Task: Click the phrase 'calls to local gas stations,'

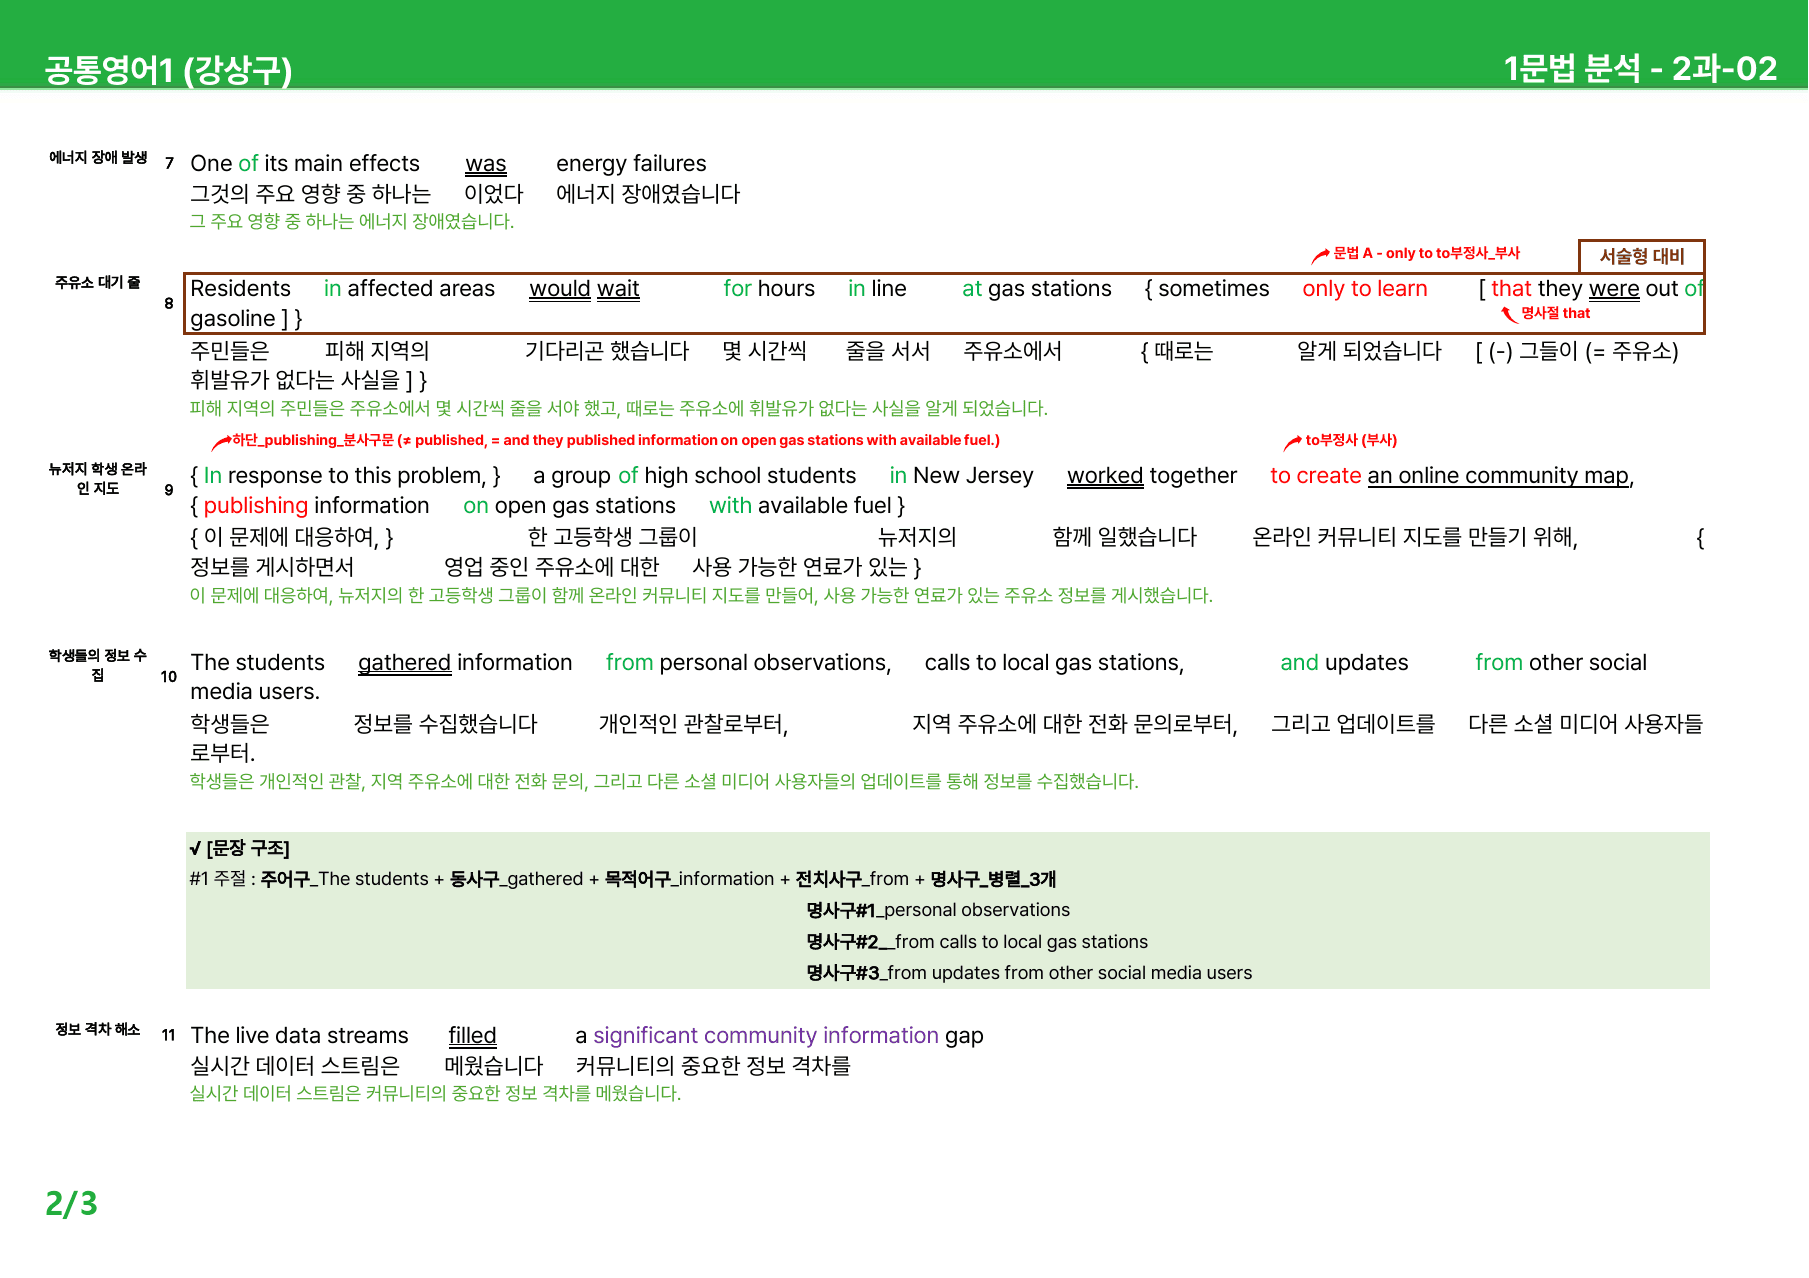Action: point(1054,663)
